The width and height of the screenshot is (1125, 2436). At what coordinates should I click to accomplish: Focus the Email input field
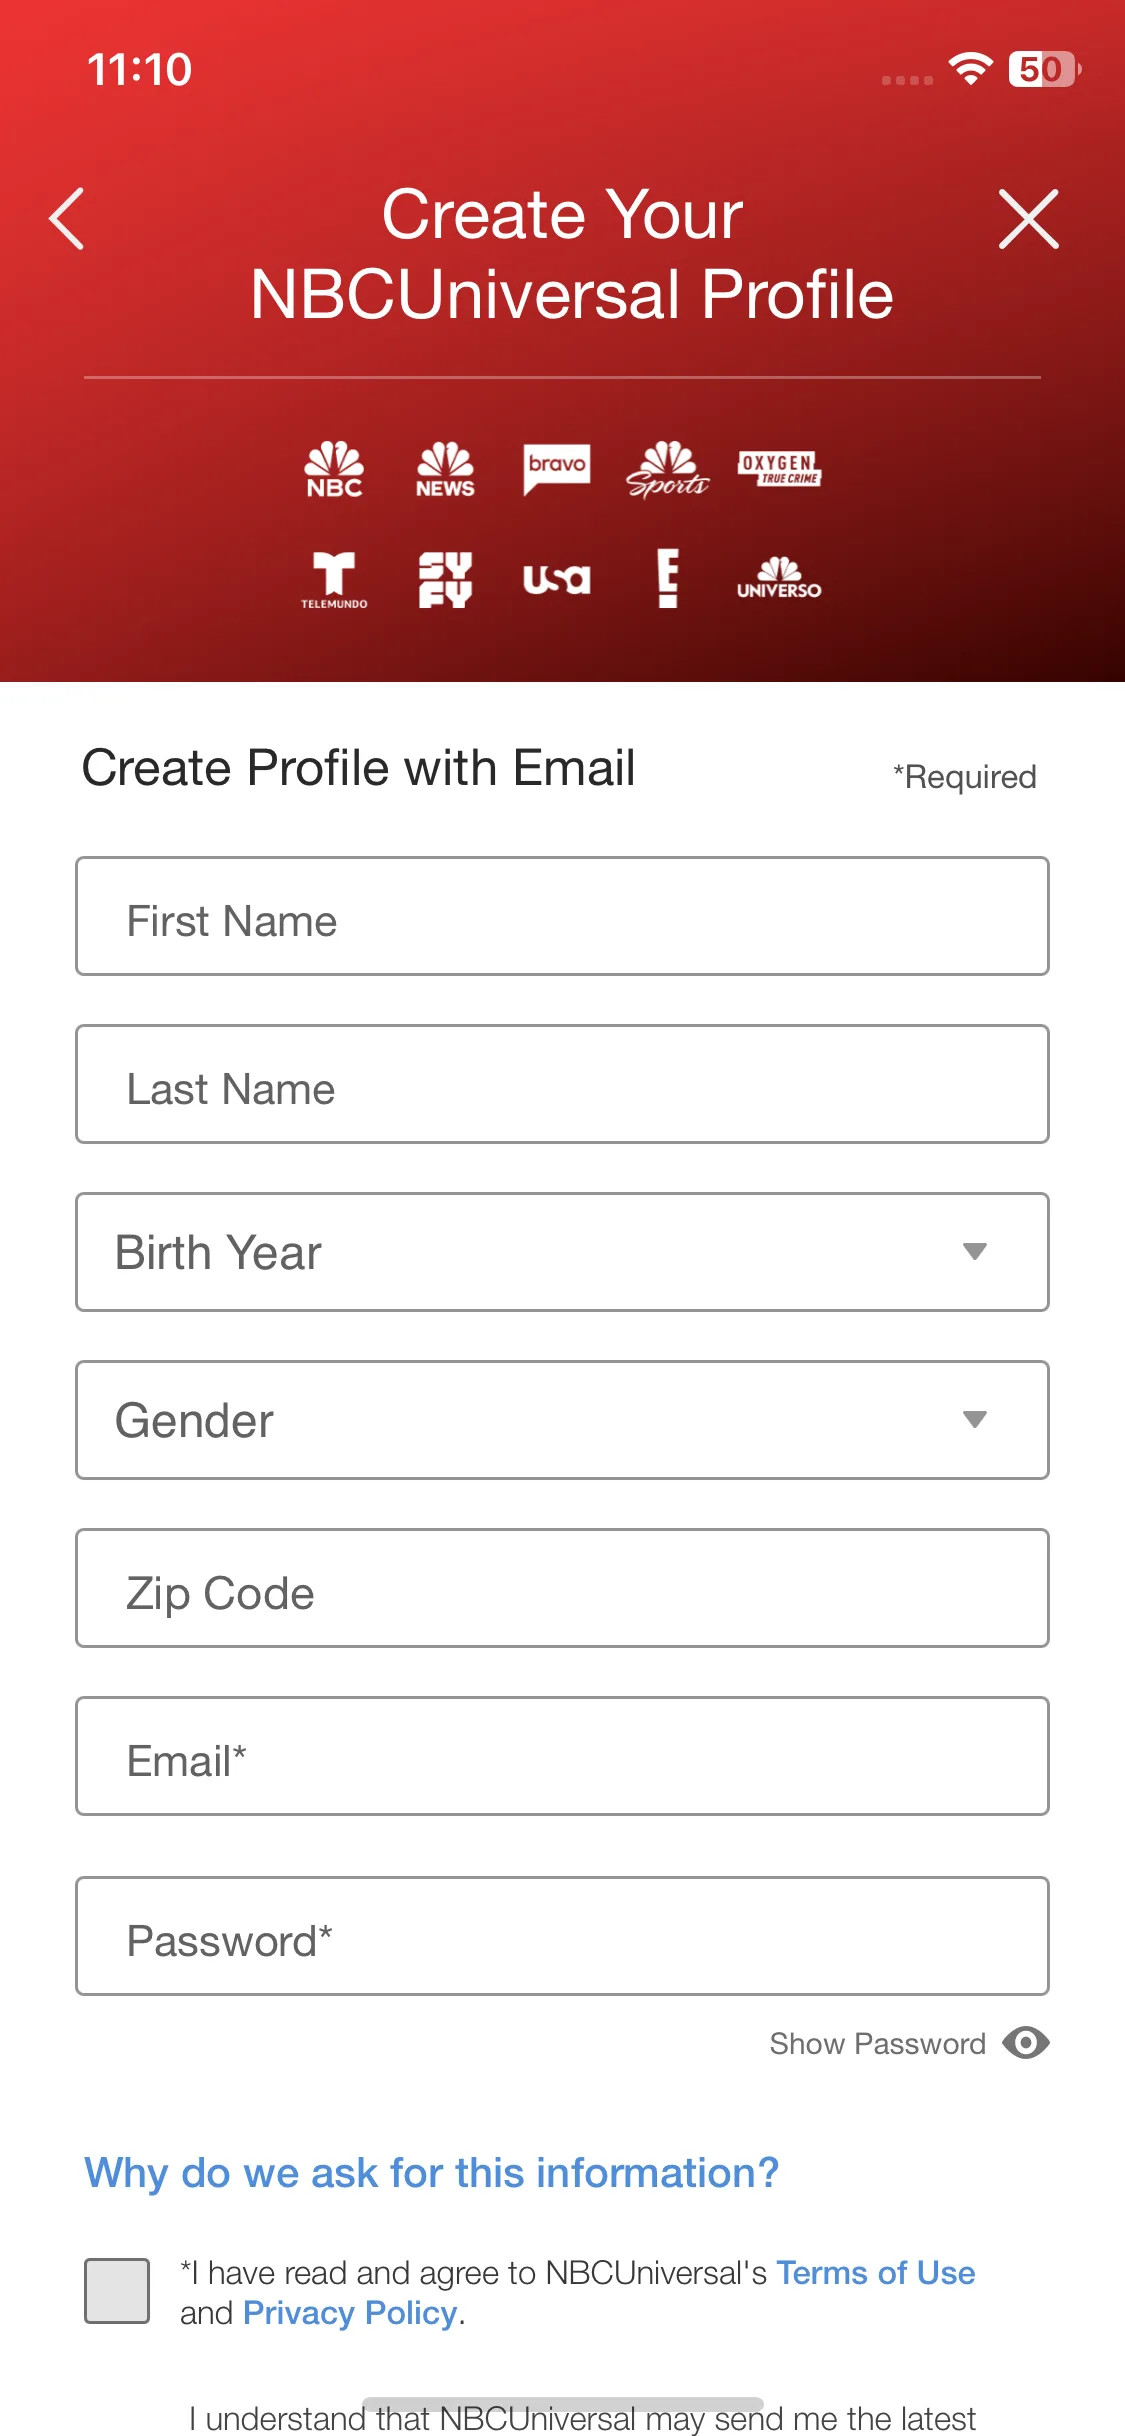(x=562, y=1756)
